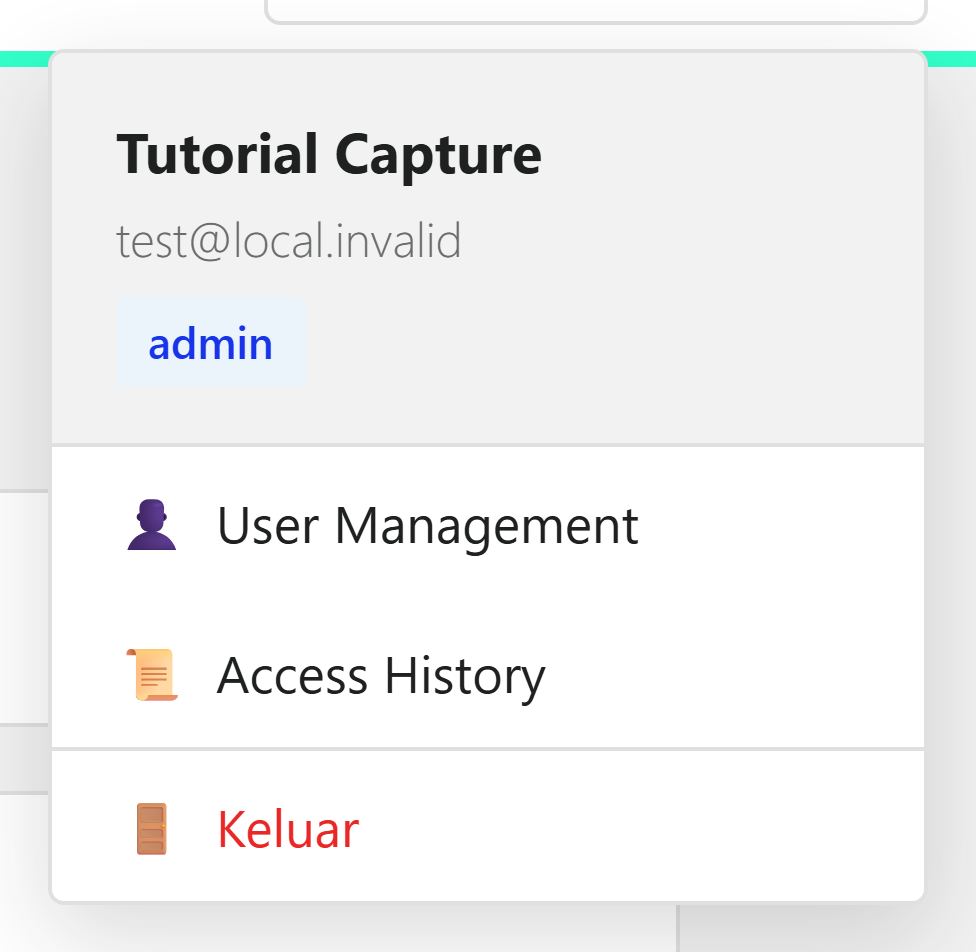Click the purple User Management person icon
The image size is (976, 952).
click(152, 525)
